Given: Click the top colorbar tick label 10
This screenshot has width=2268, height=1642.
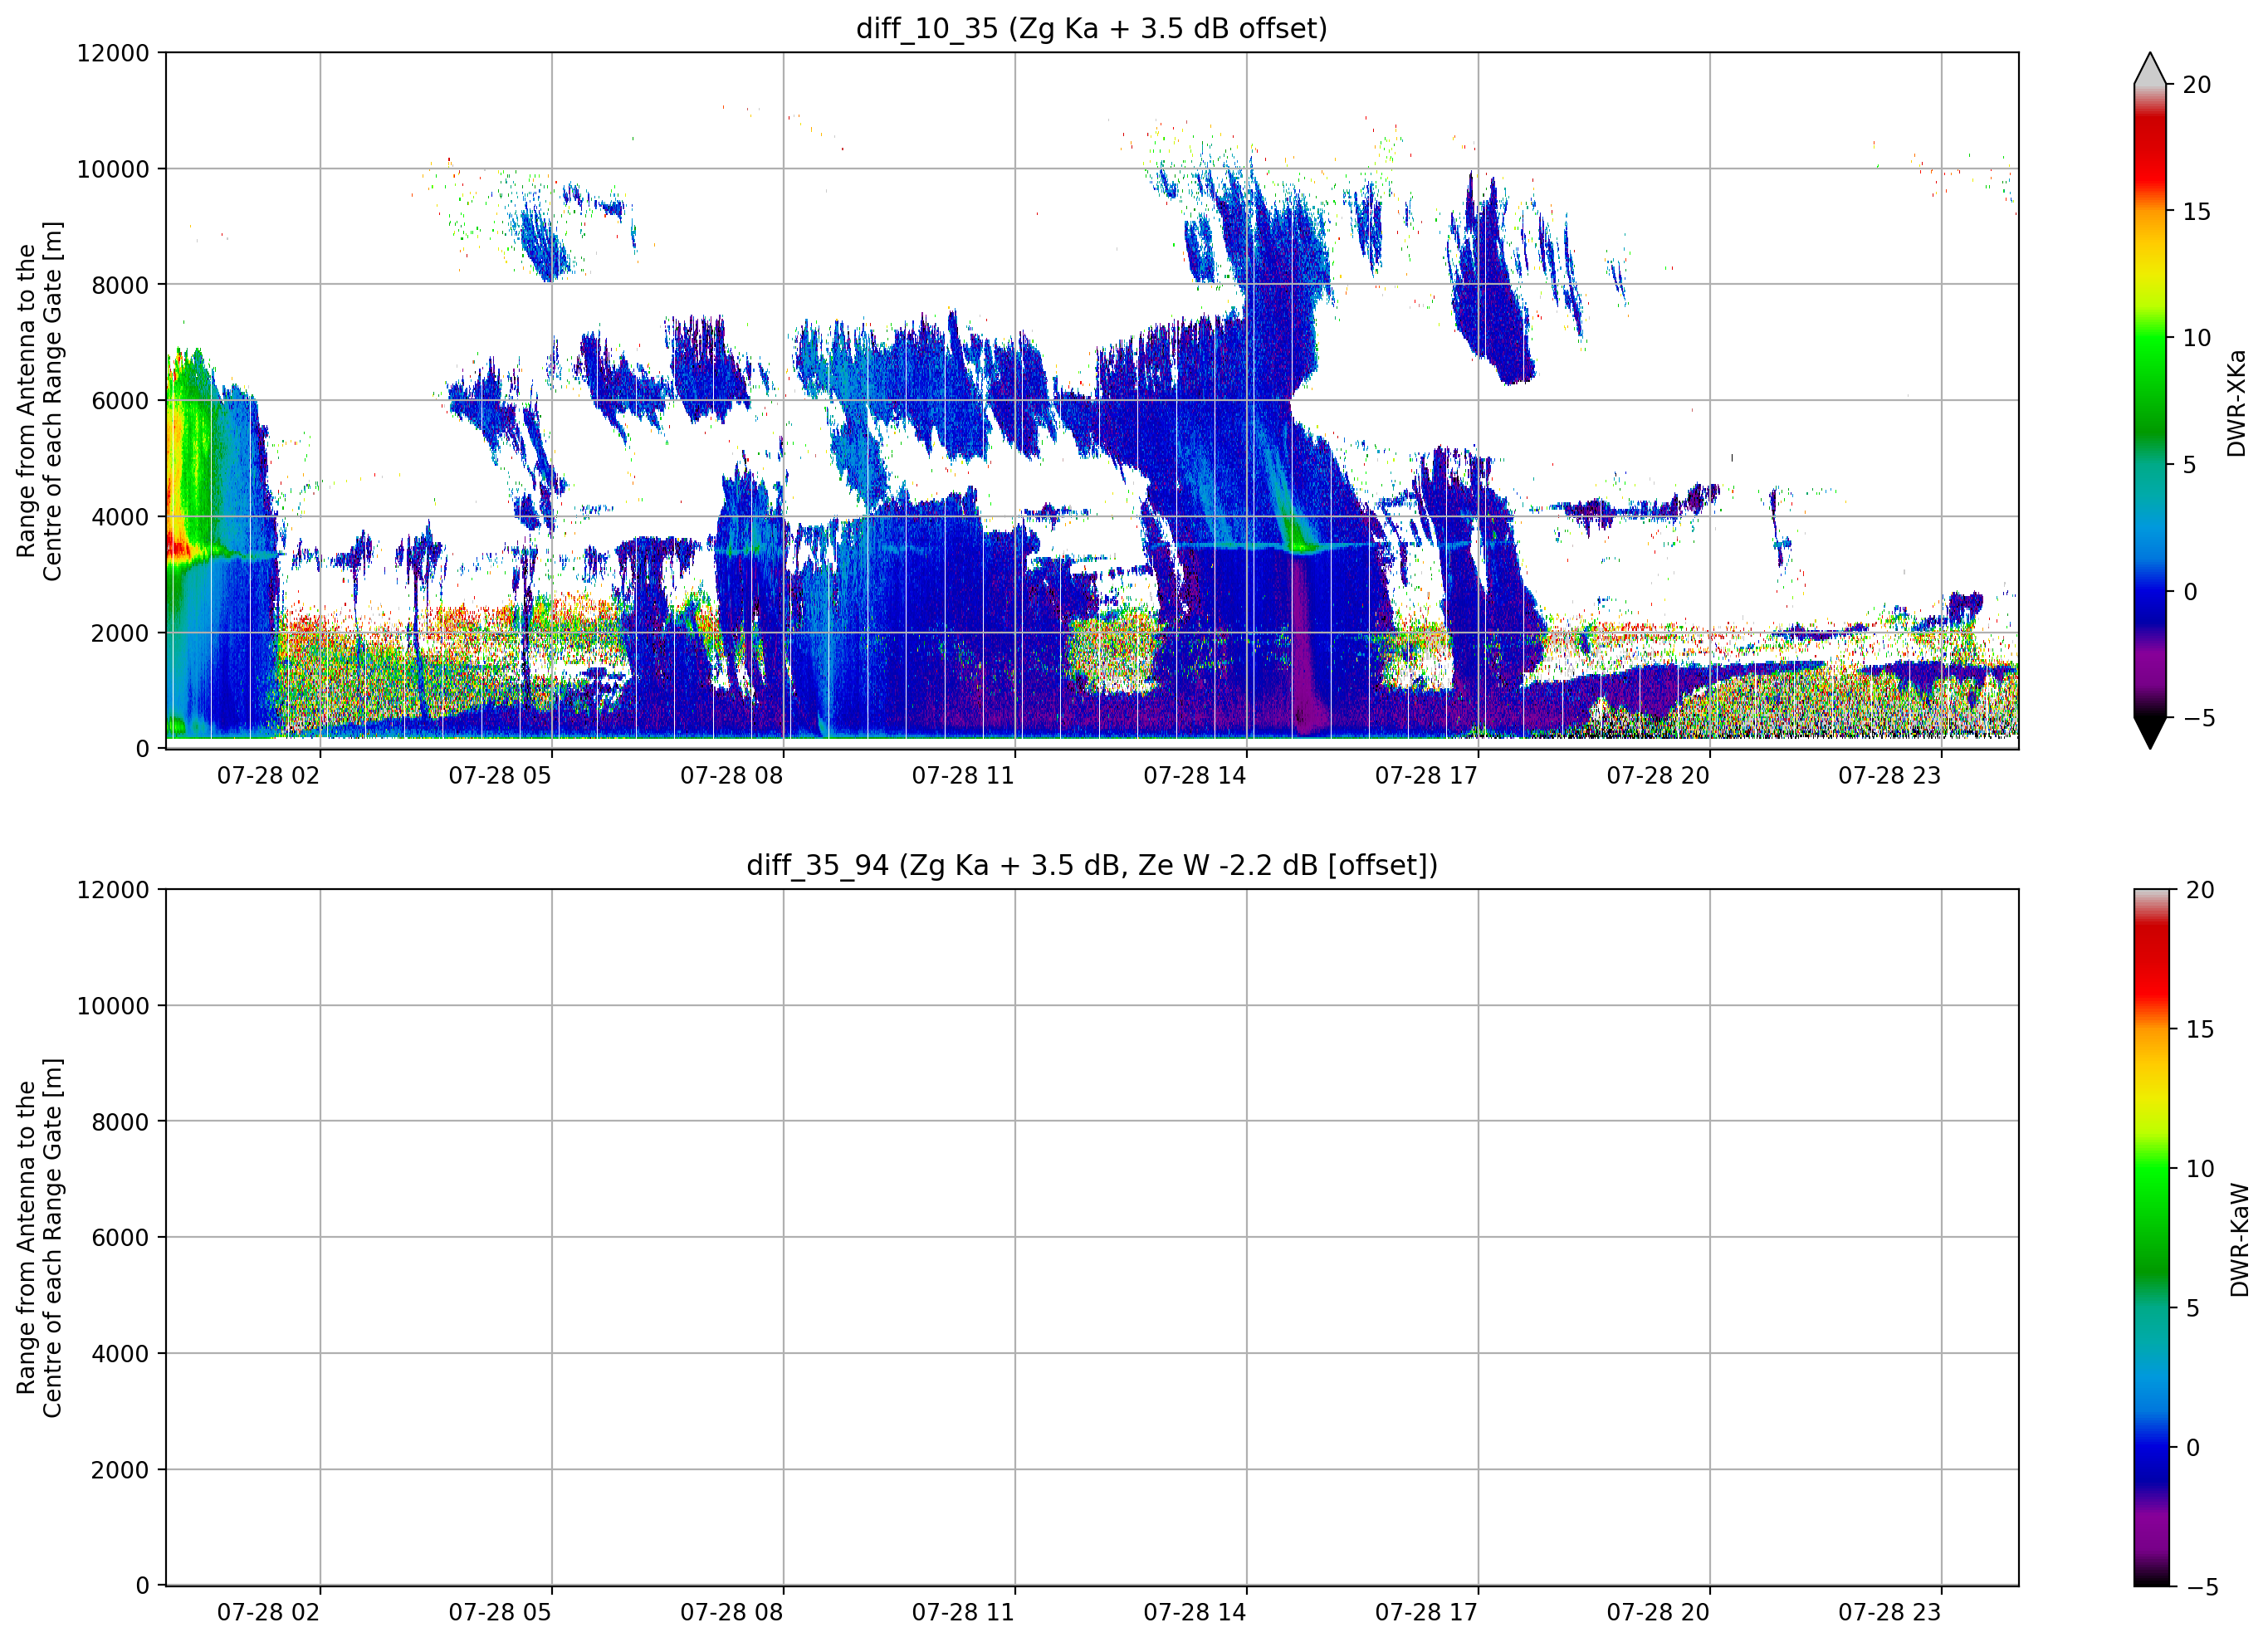Looking at the screenshot, I should [2197, 338].
